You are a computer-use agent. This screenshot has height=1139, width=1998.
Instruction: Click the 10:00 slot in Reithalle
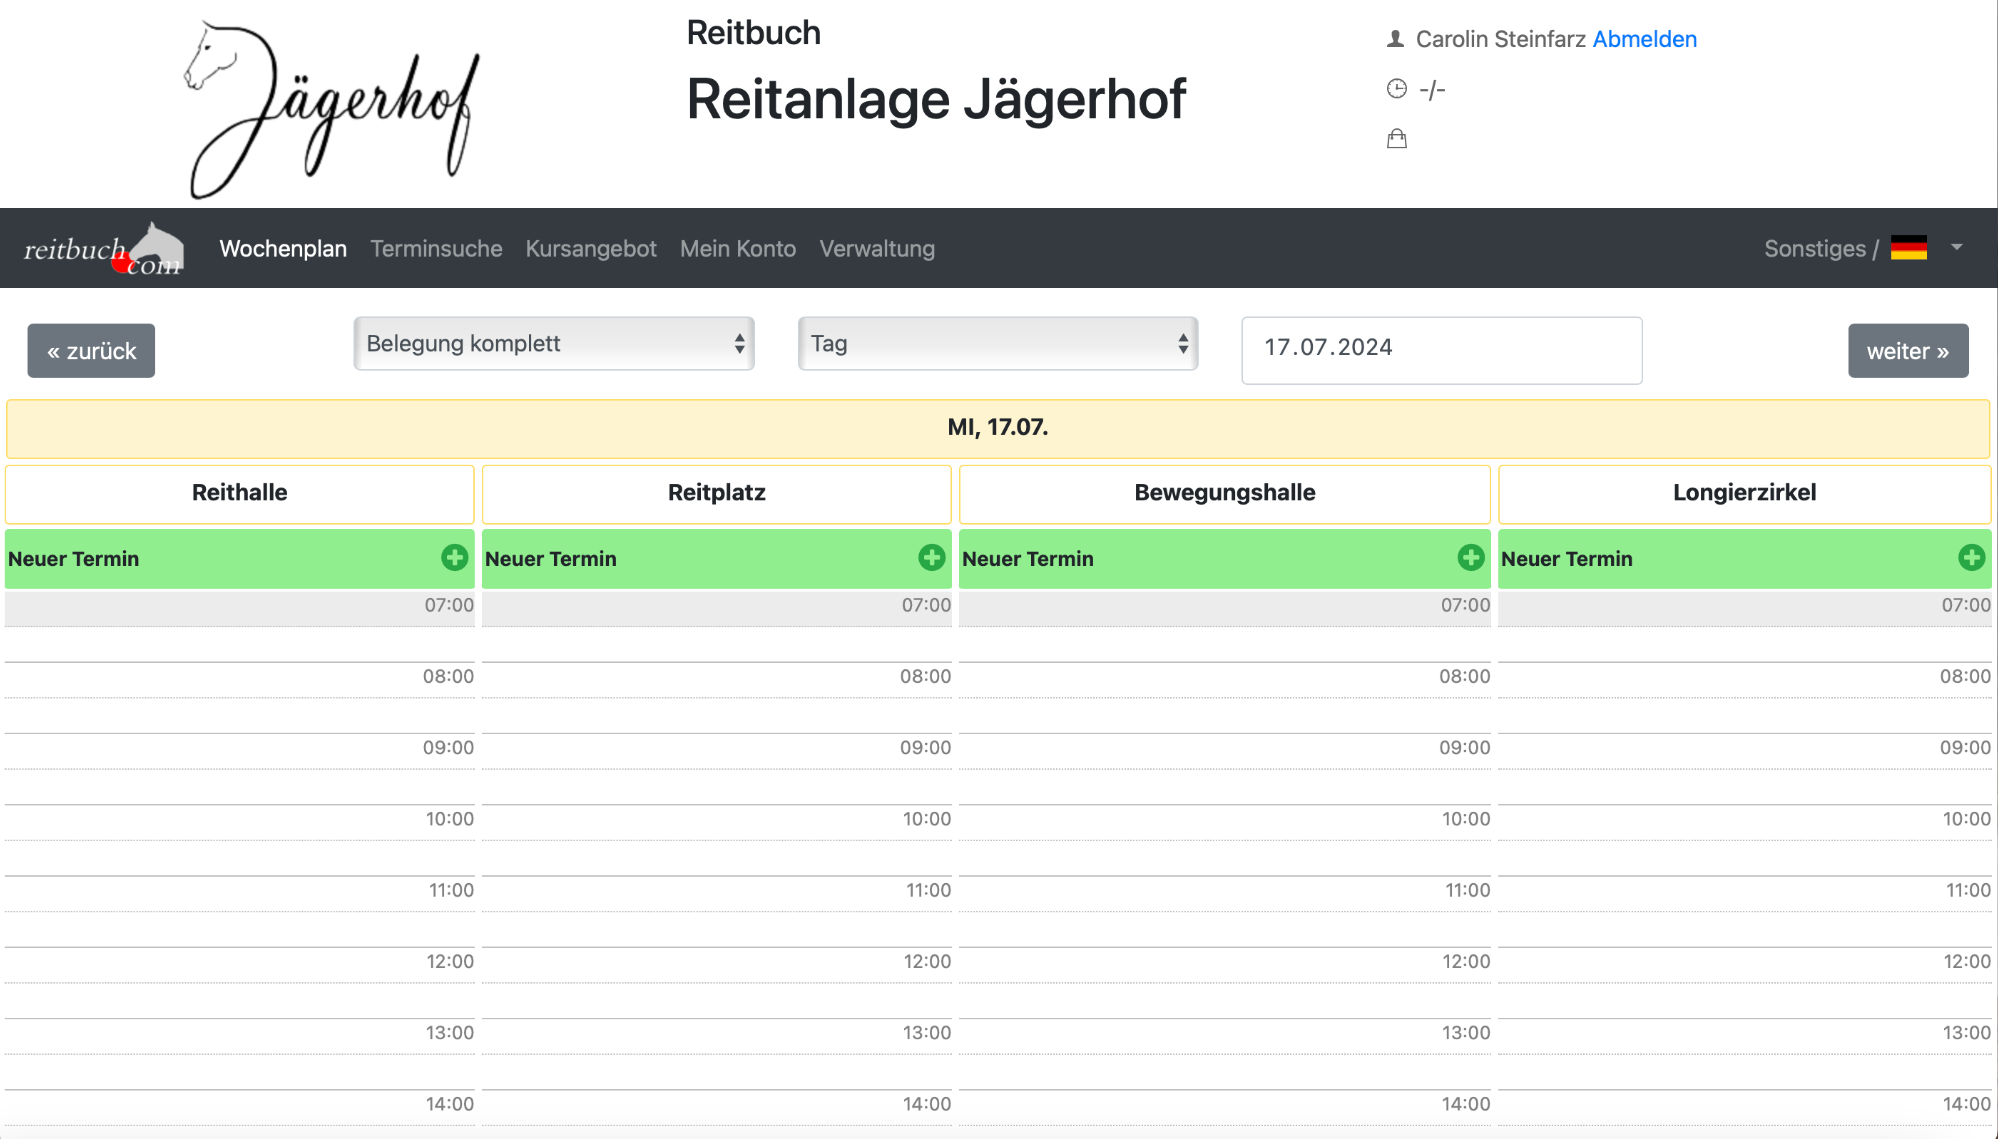tap(239, 822)
